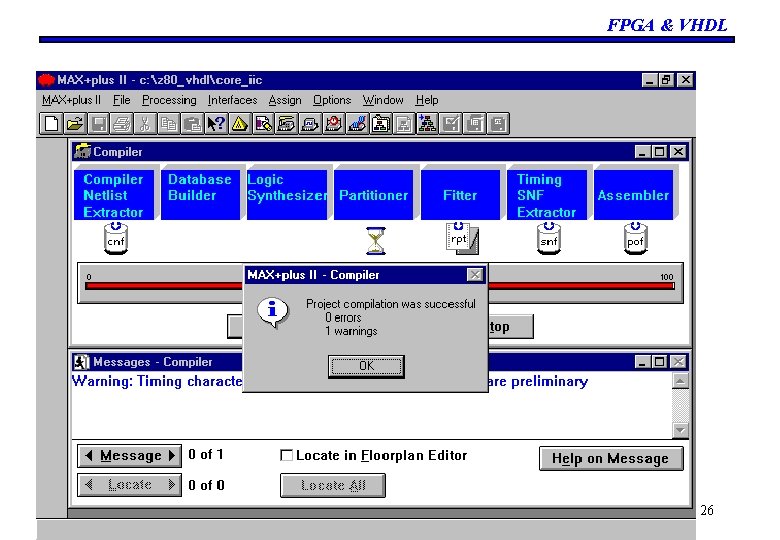
Task: Open the Interfaces menu
Action: [x=232, y=100]
